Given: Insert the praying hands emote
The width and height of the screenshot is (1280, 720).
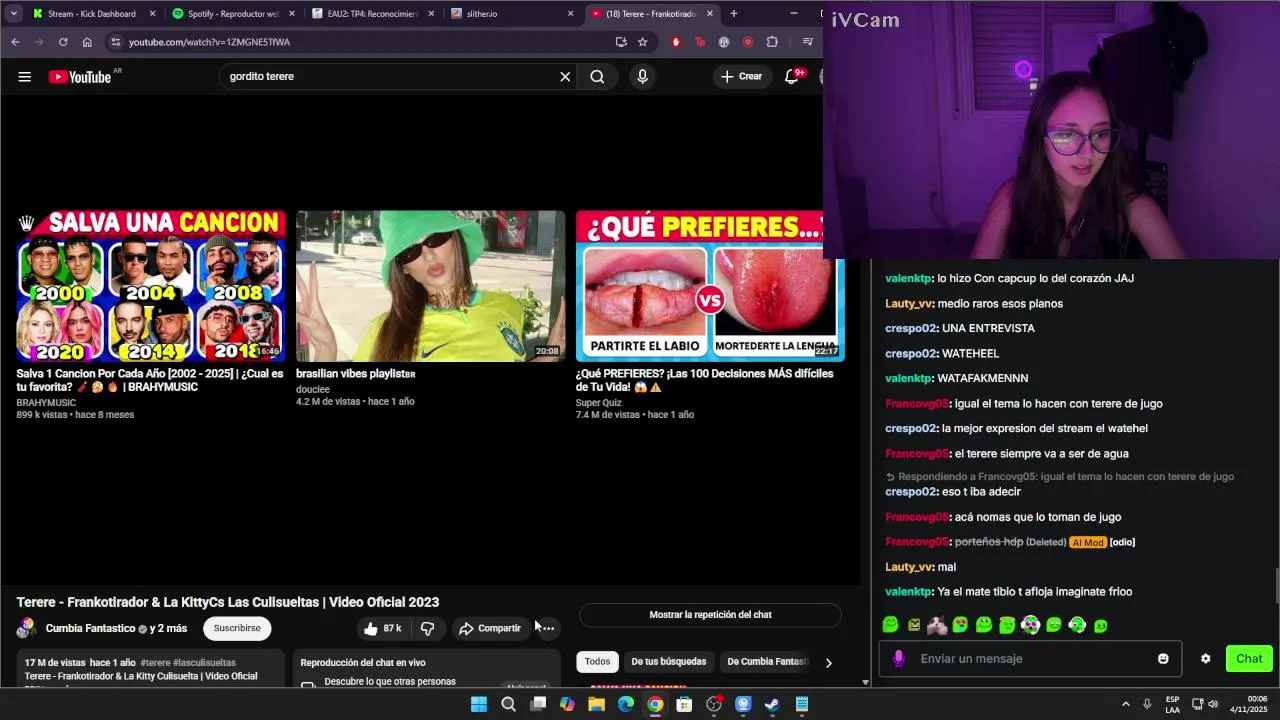Looking at the screenshot, I should click(937, 625).
